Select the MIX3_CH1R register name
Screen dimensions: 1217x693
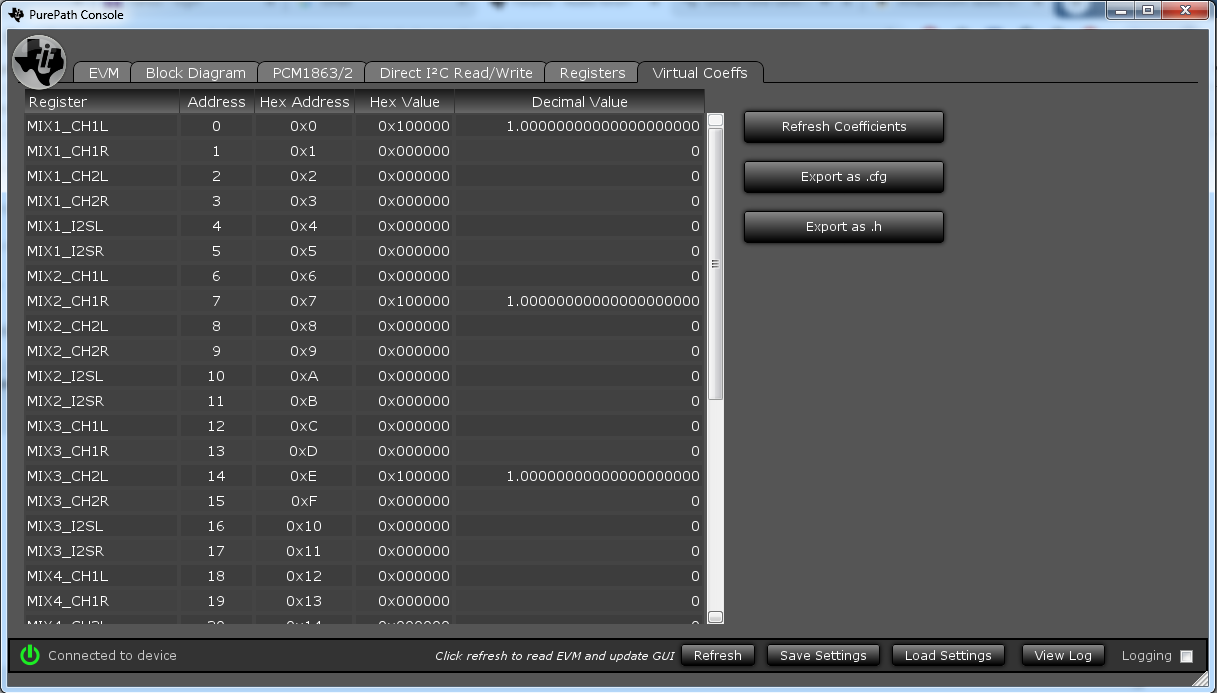[68, 451]
